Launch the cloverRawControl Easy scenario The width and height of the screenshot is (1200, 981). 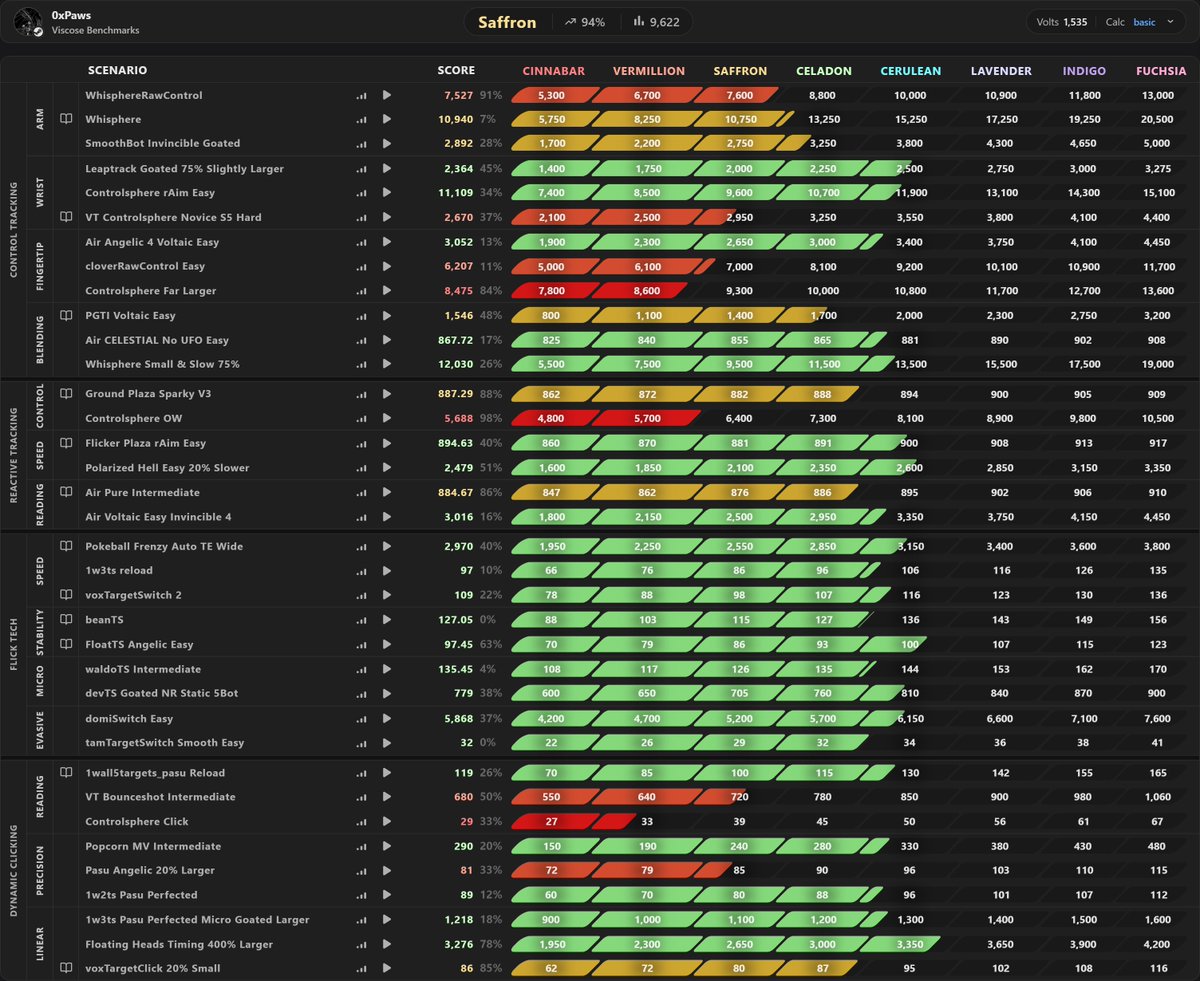point(387,267)
